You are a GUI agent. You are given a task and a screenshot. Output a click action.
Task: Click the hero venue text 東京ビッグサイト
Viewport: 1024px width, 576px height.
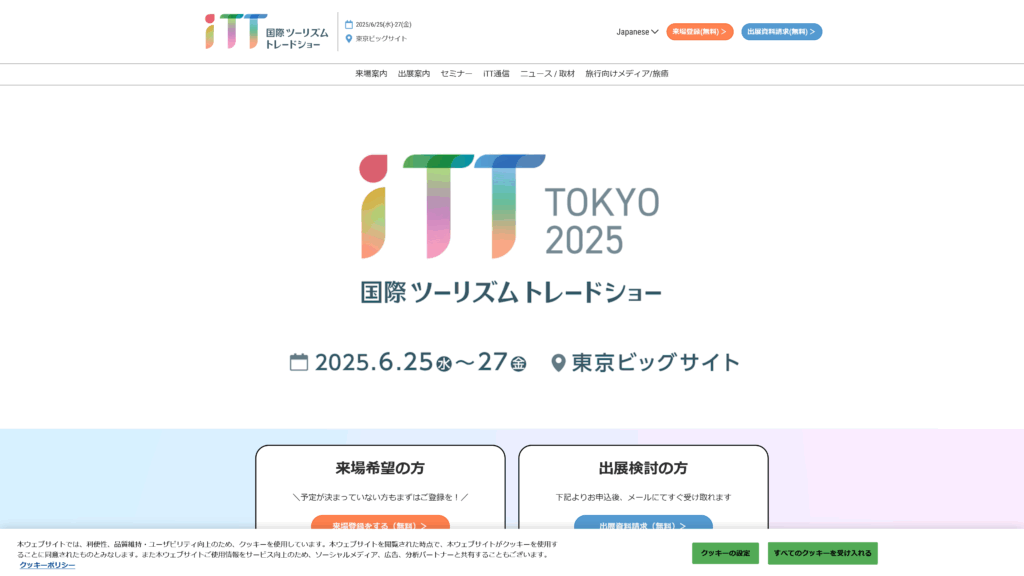coord(655,362)
